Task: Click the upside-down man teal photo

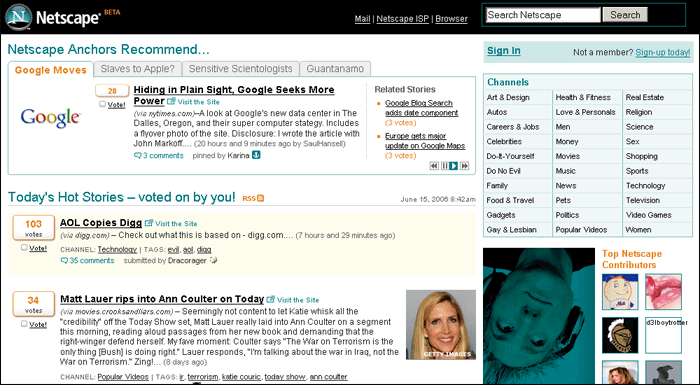Action: [x=539, y=316]
